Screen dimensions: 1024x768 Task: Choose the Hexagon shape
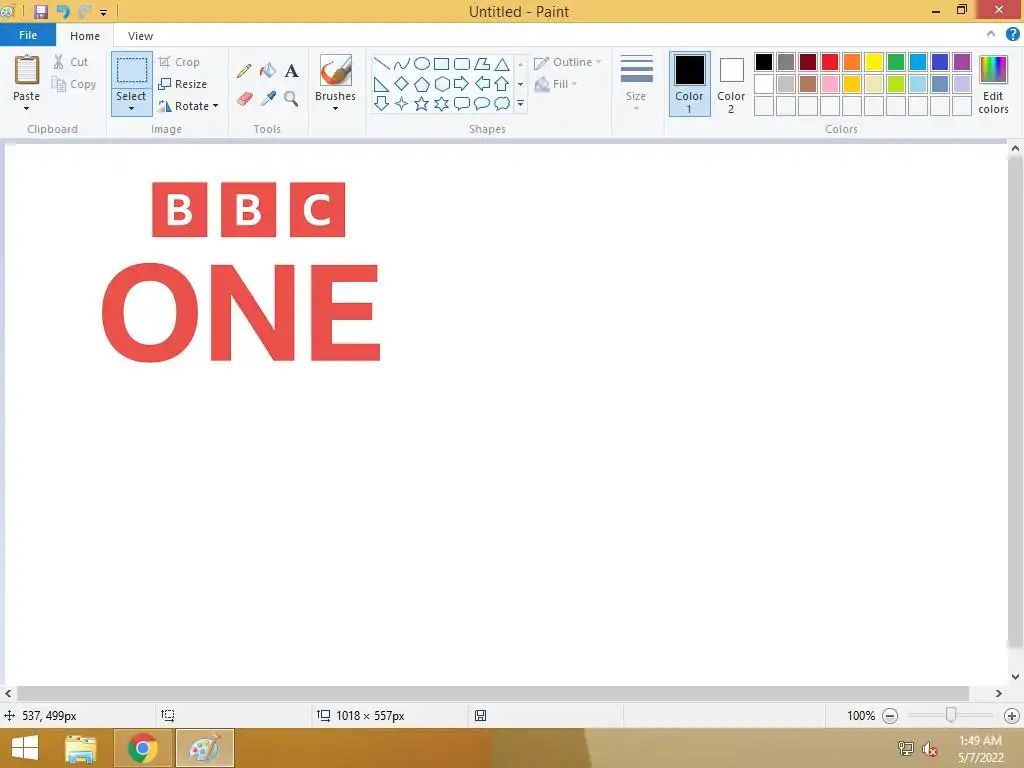pos(441,84)
